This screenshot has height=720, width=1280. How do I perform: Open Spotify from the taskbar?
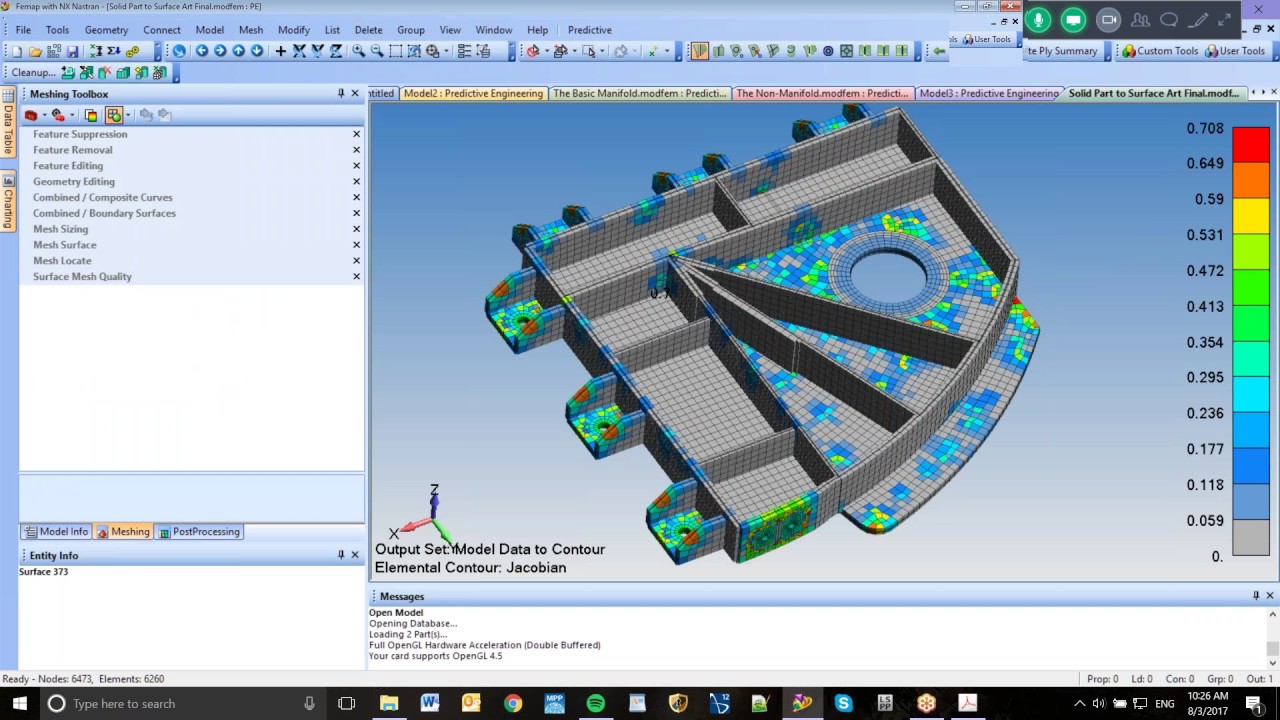tap(595, 703)
